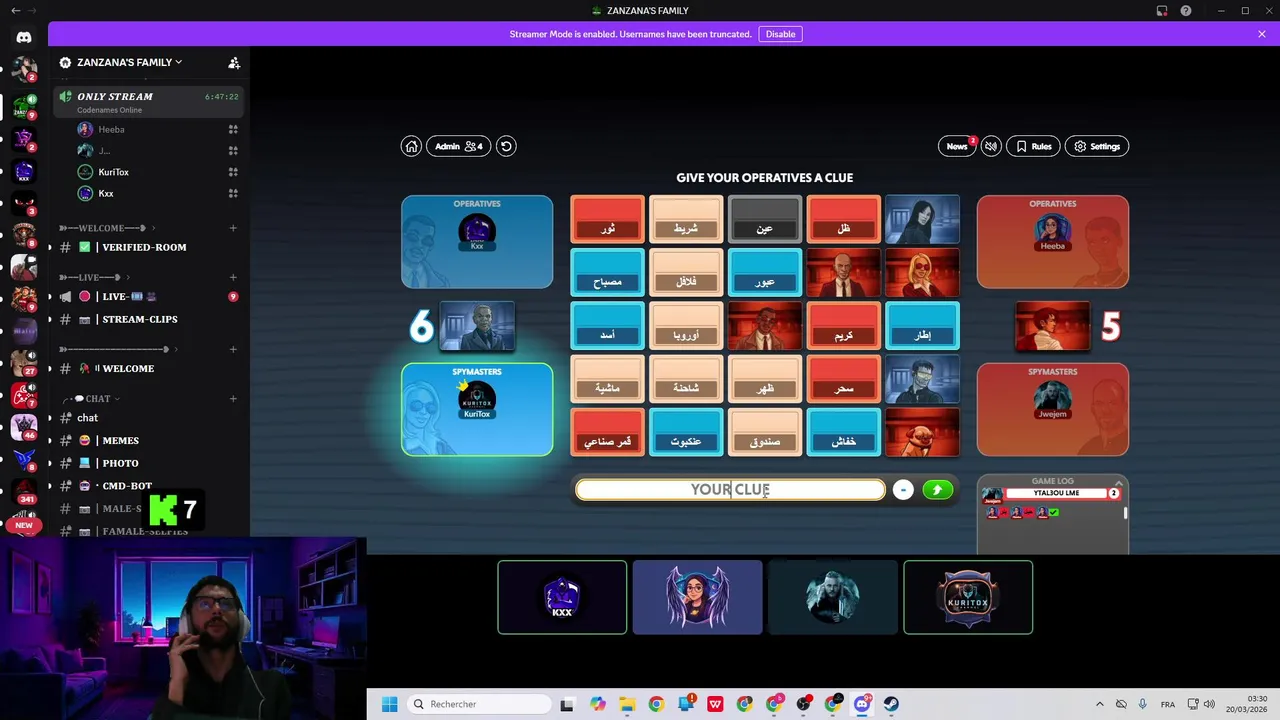Open Discord inbox icon in title bar

pyautogui.click(x=1162, y=10)
